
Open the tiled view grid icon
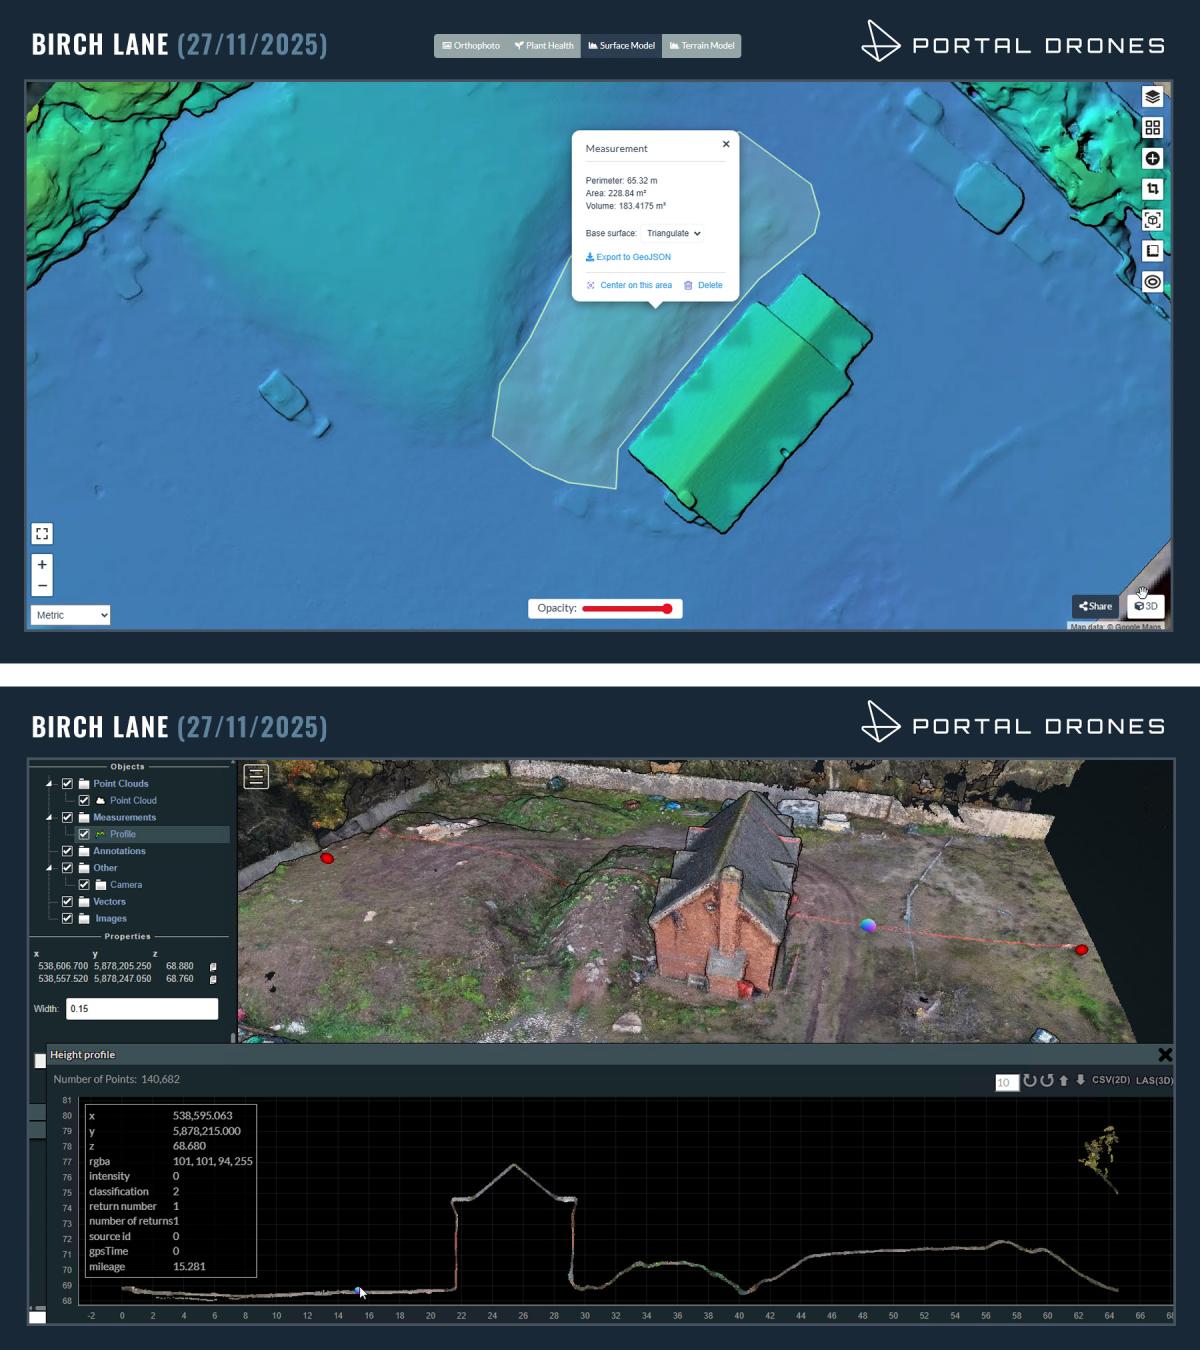(1153, 127)
